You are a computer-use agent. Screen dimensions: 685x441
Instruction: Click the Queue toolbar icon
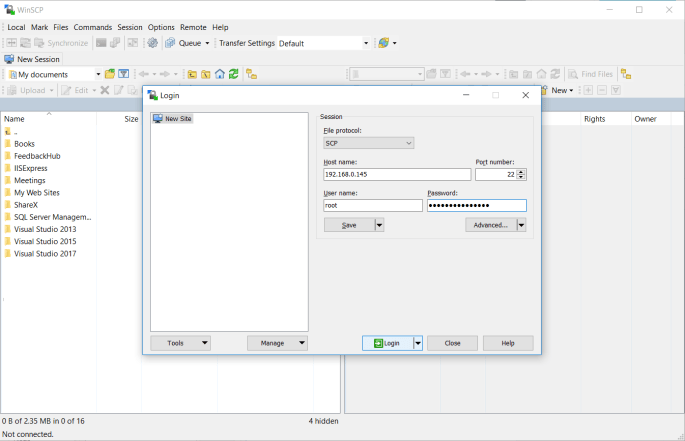pyautogui.click(x=170, y=43)
